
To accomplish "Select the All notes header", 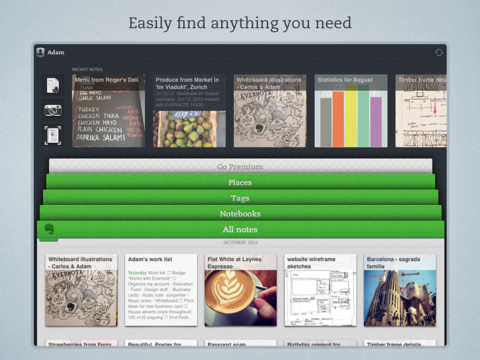I will tap(240, 229).
